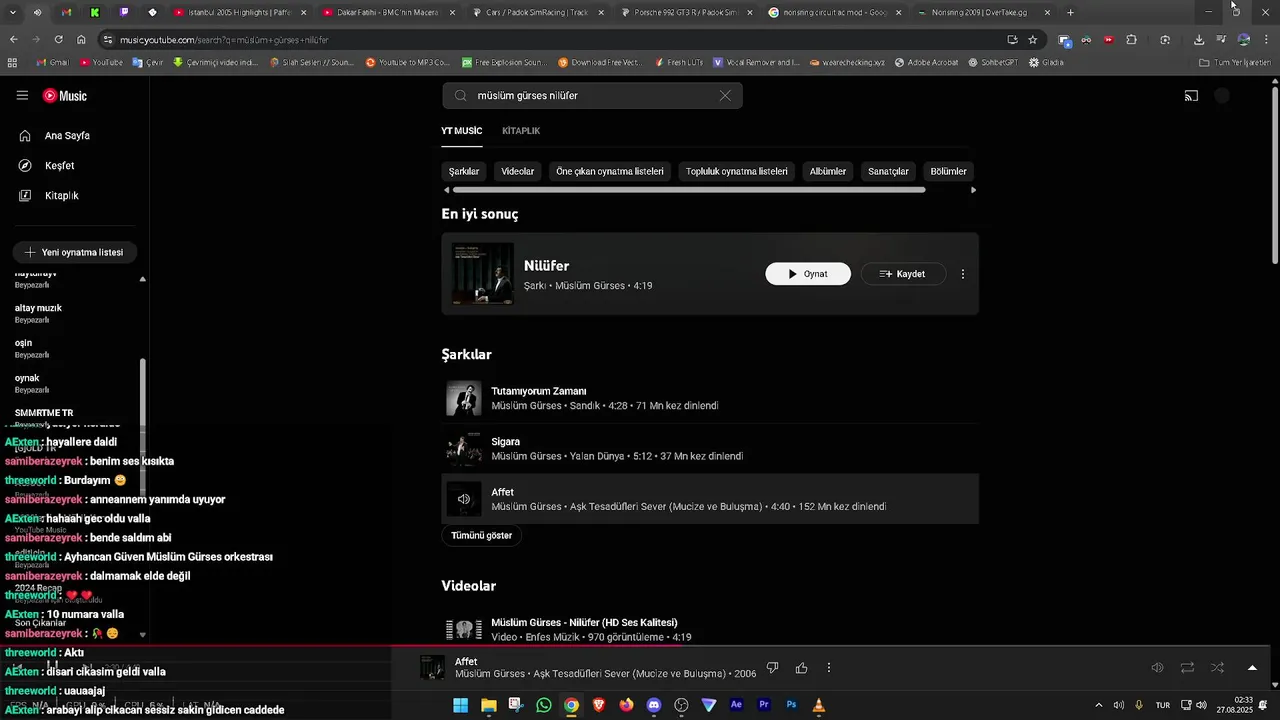The width and height of the screenshot is (1280, 720).
Task: Open the account avatar at top right
Action: click(x=1222, y=96)
